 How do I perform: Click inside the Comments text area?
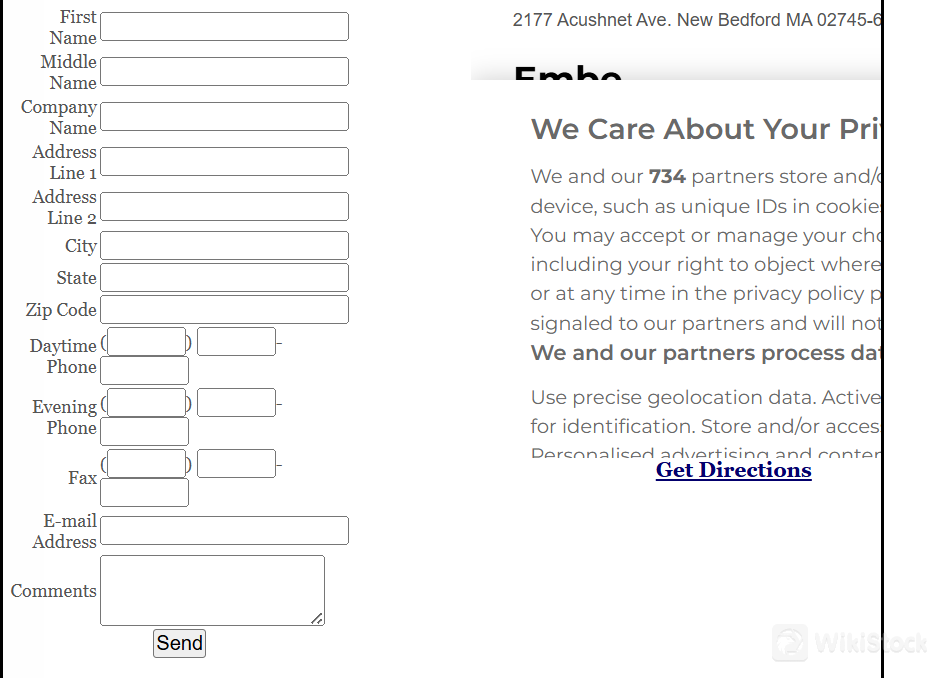pyautogui.click(x=213, y=591)
